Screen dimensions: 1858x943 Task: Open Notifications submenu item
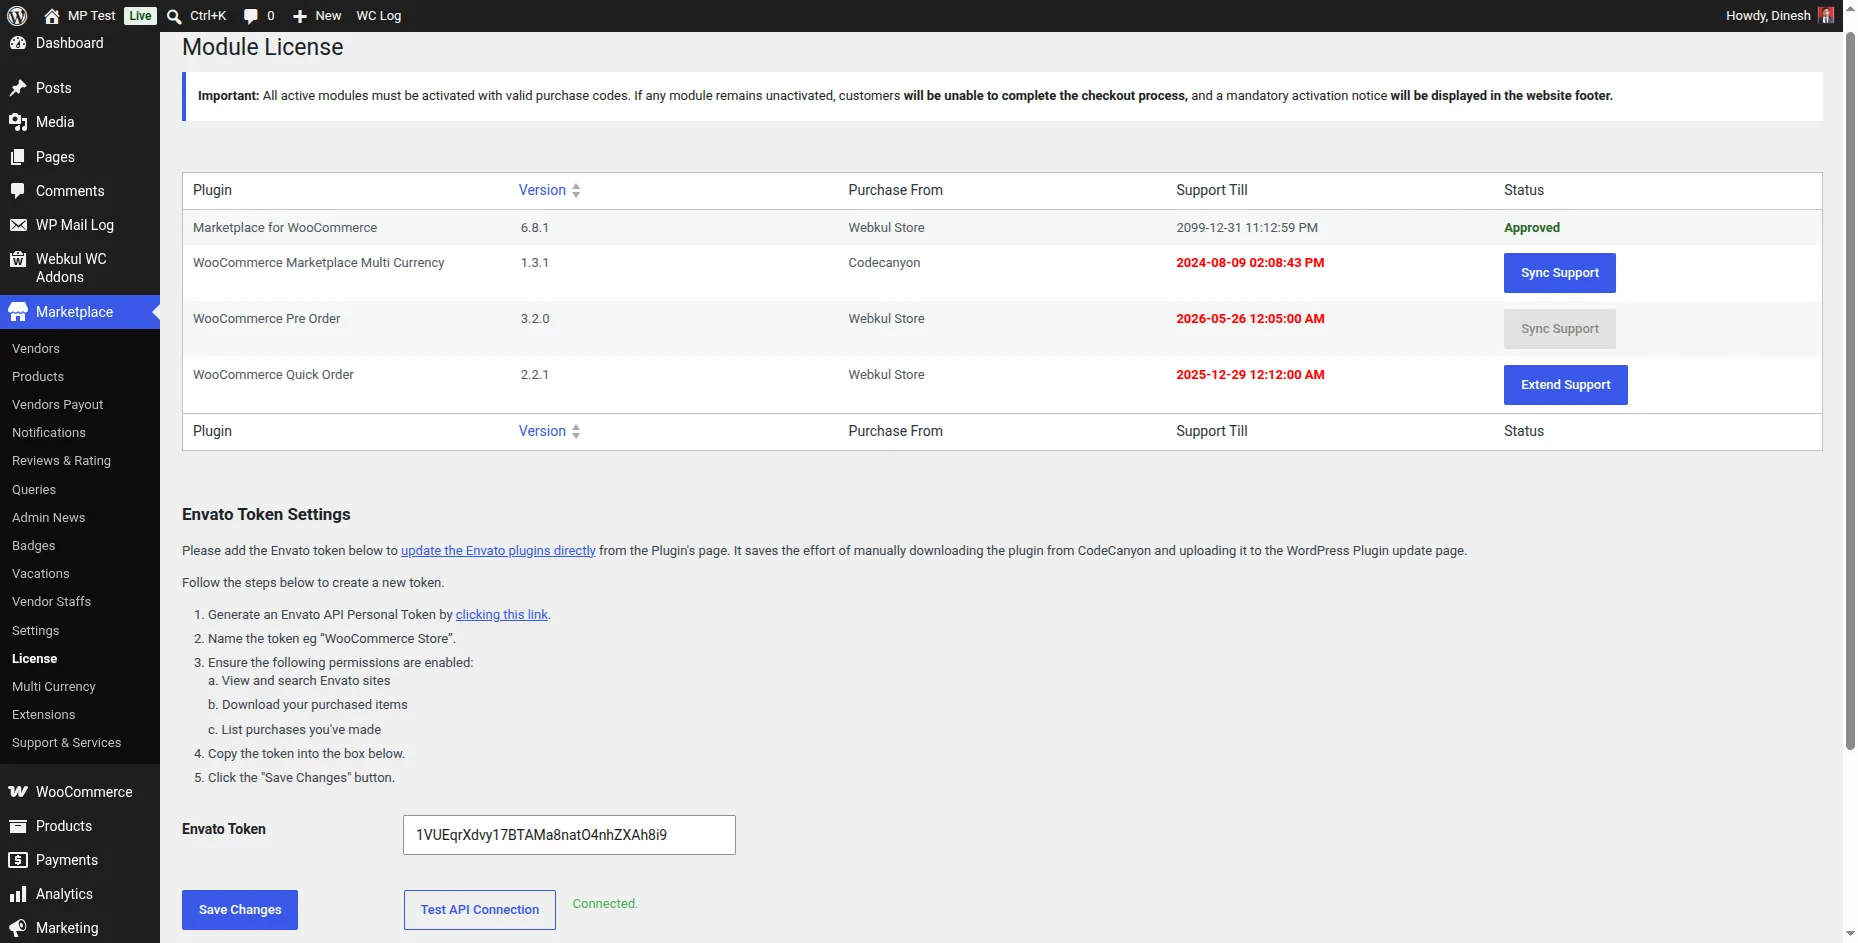point(49,432)
